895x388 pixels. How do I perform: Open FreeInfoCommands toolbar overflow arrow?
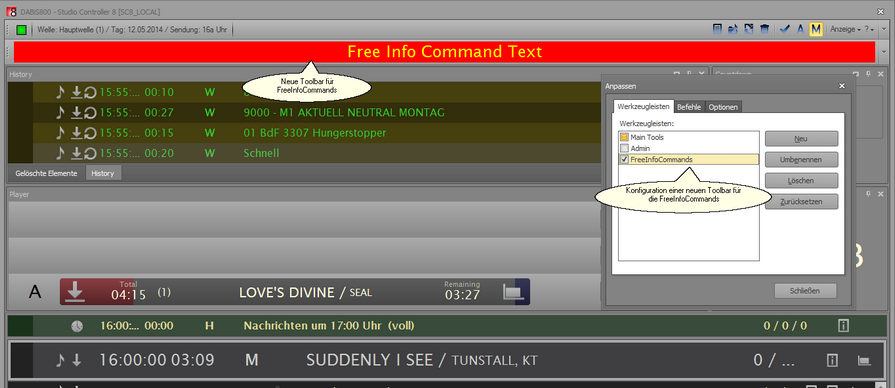point(884,52)
